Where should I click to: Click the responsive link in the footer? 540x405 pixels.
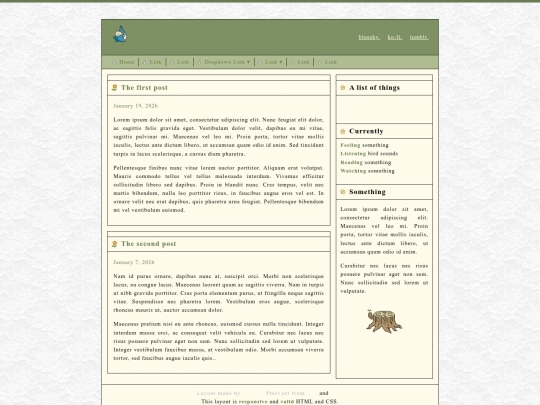coord(253,402)
